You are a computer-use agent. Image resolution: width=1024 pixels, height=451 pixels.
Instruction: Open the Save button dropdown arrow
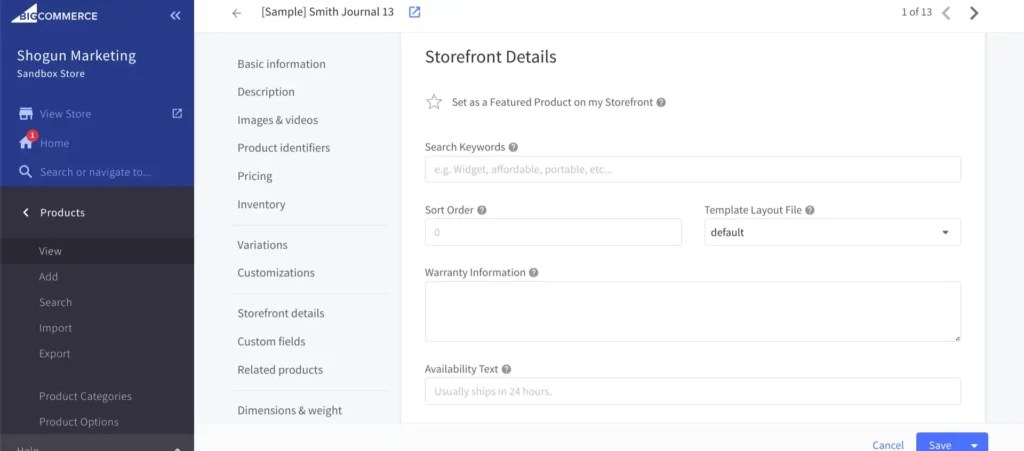pyautogui.click(x=974, y=444)
